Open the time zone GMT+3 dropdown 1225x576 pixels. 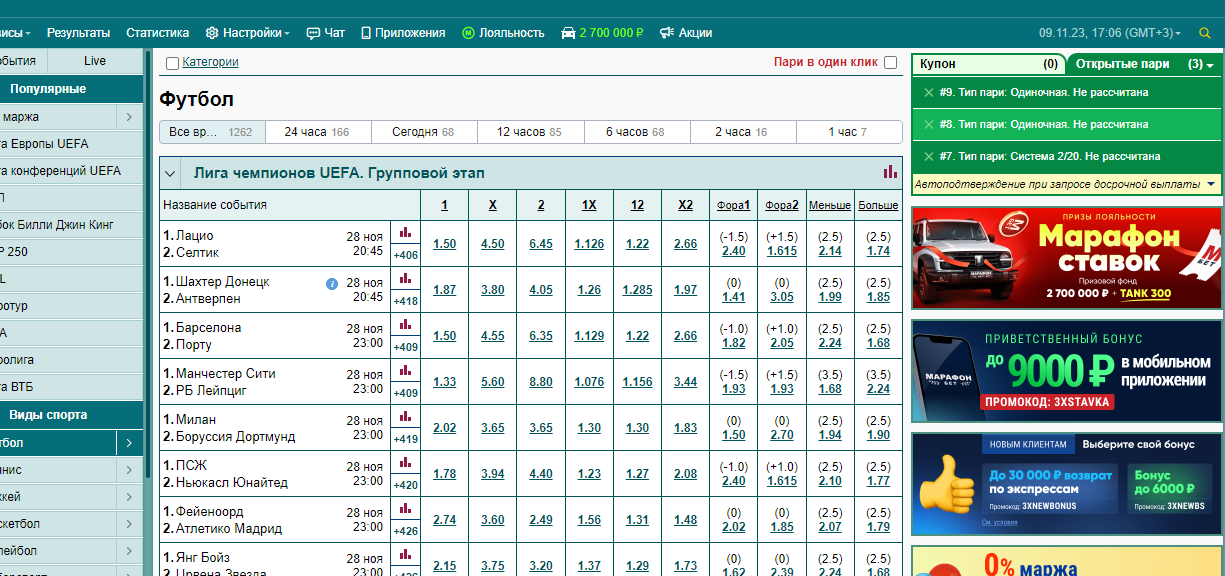(x=1110, y=33)
